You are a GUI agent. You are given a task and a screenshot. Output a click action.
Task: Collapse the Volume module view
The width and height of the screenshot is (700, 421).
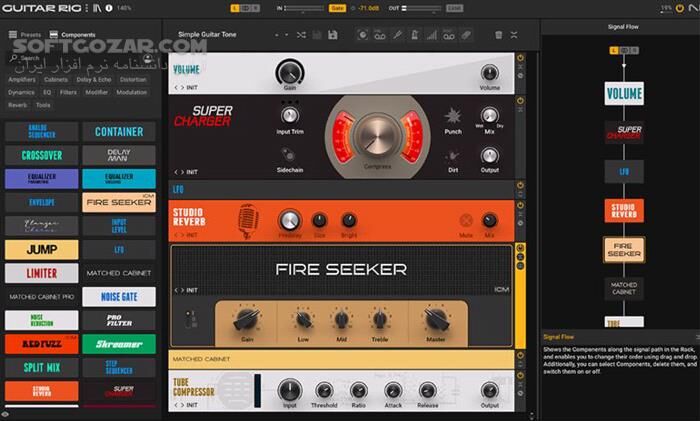pyautogui.click(x=520, y=67)
